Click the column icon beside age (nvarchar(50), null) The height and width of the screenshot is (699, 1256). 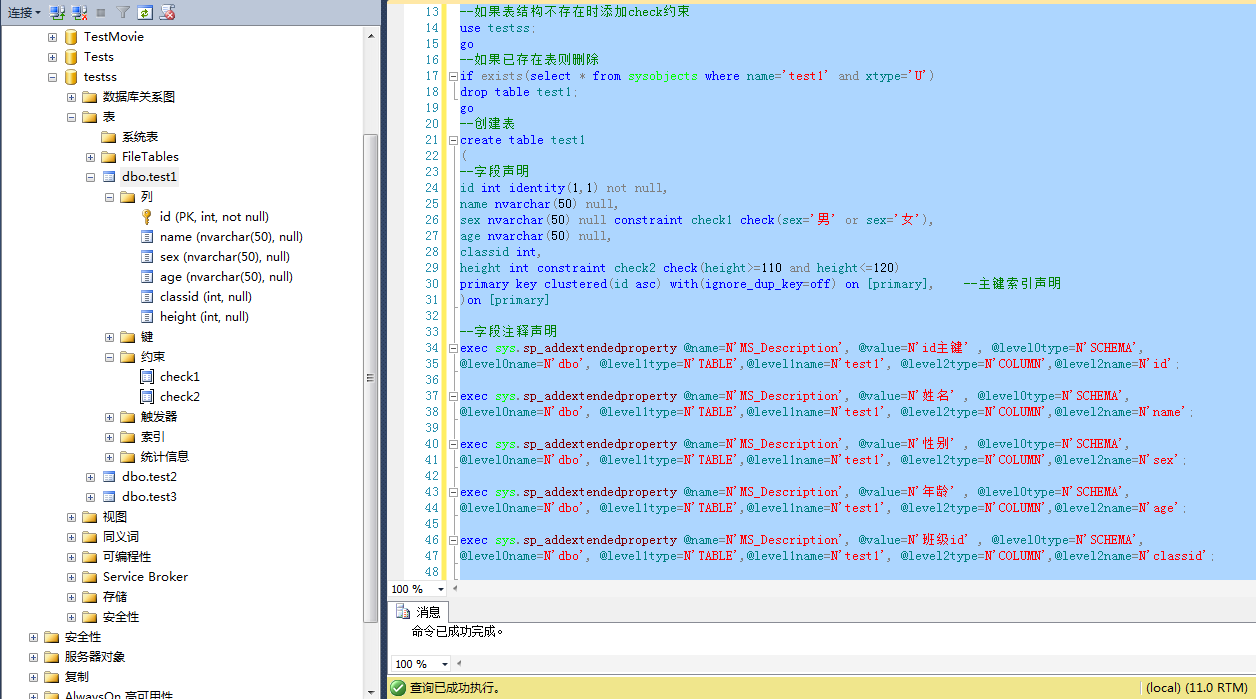click(147, 277)
